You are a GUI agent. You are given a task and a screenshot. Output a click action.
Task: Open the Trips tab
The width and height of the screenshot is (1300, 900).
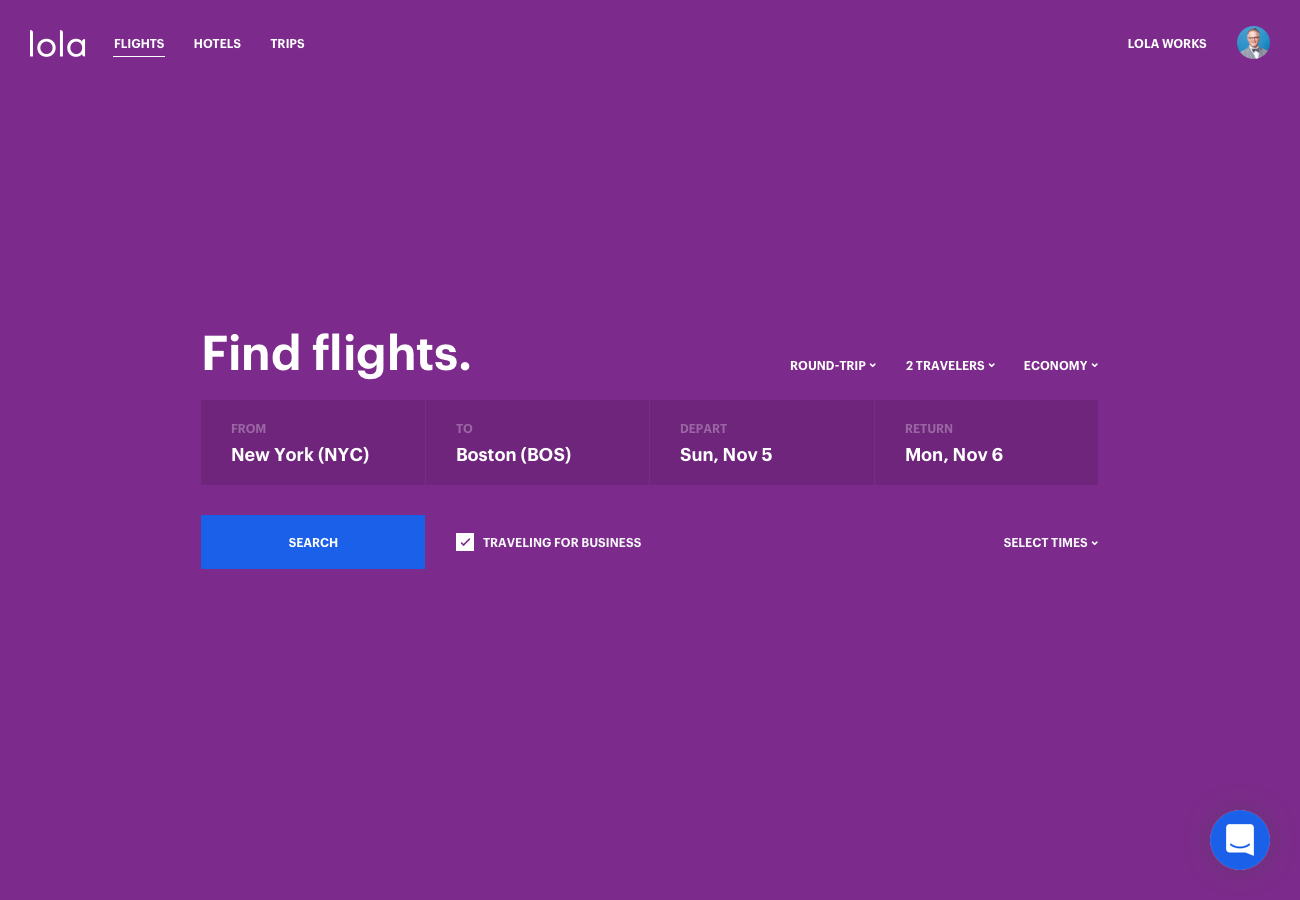tap(287, 44)
